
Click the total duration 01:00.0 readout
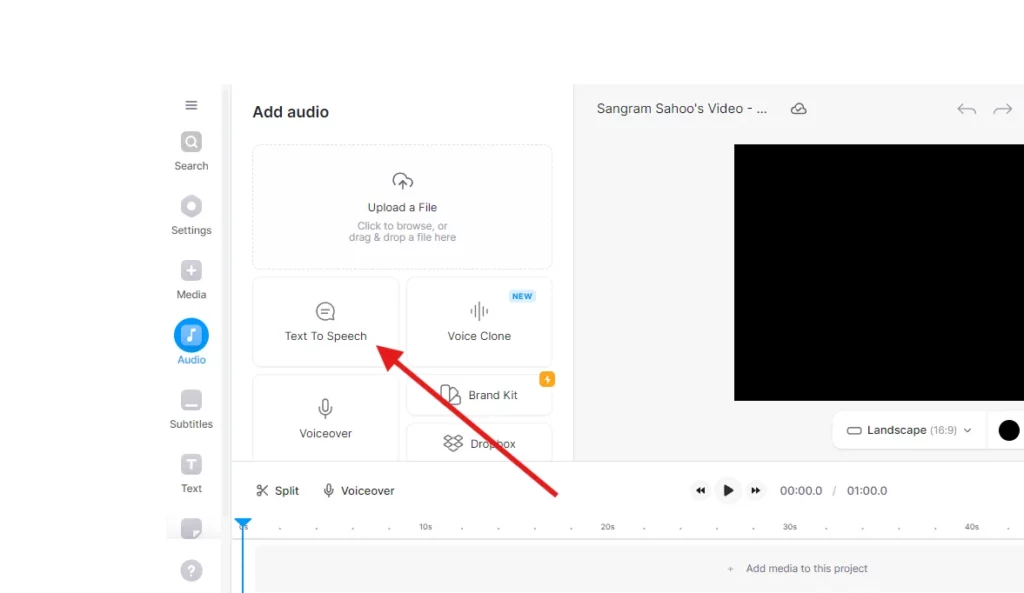click(x=867, y=490)
